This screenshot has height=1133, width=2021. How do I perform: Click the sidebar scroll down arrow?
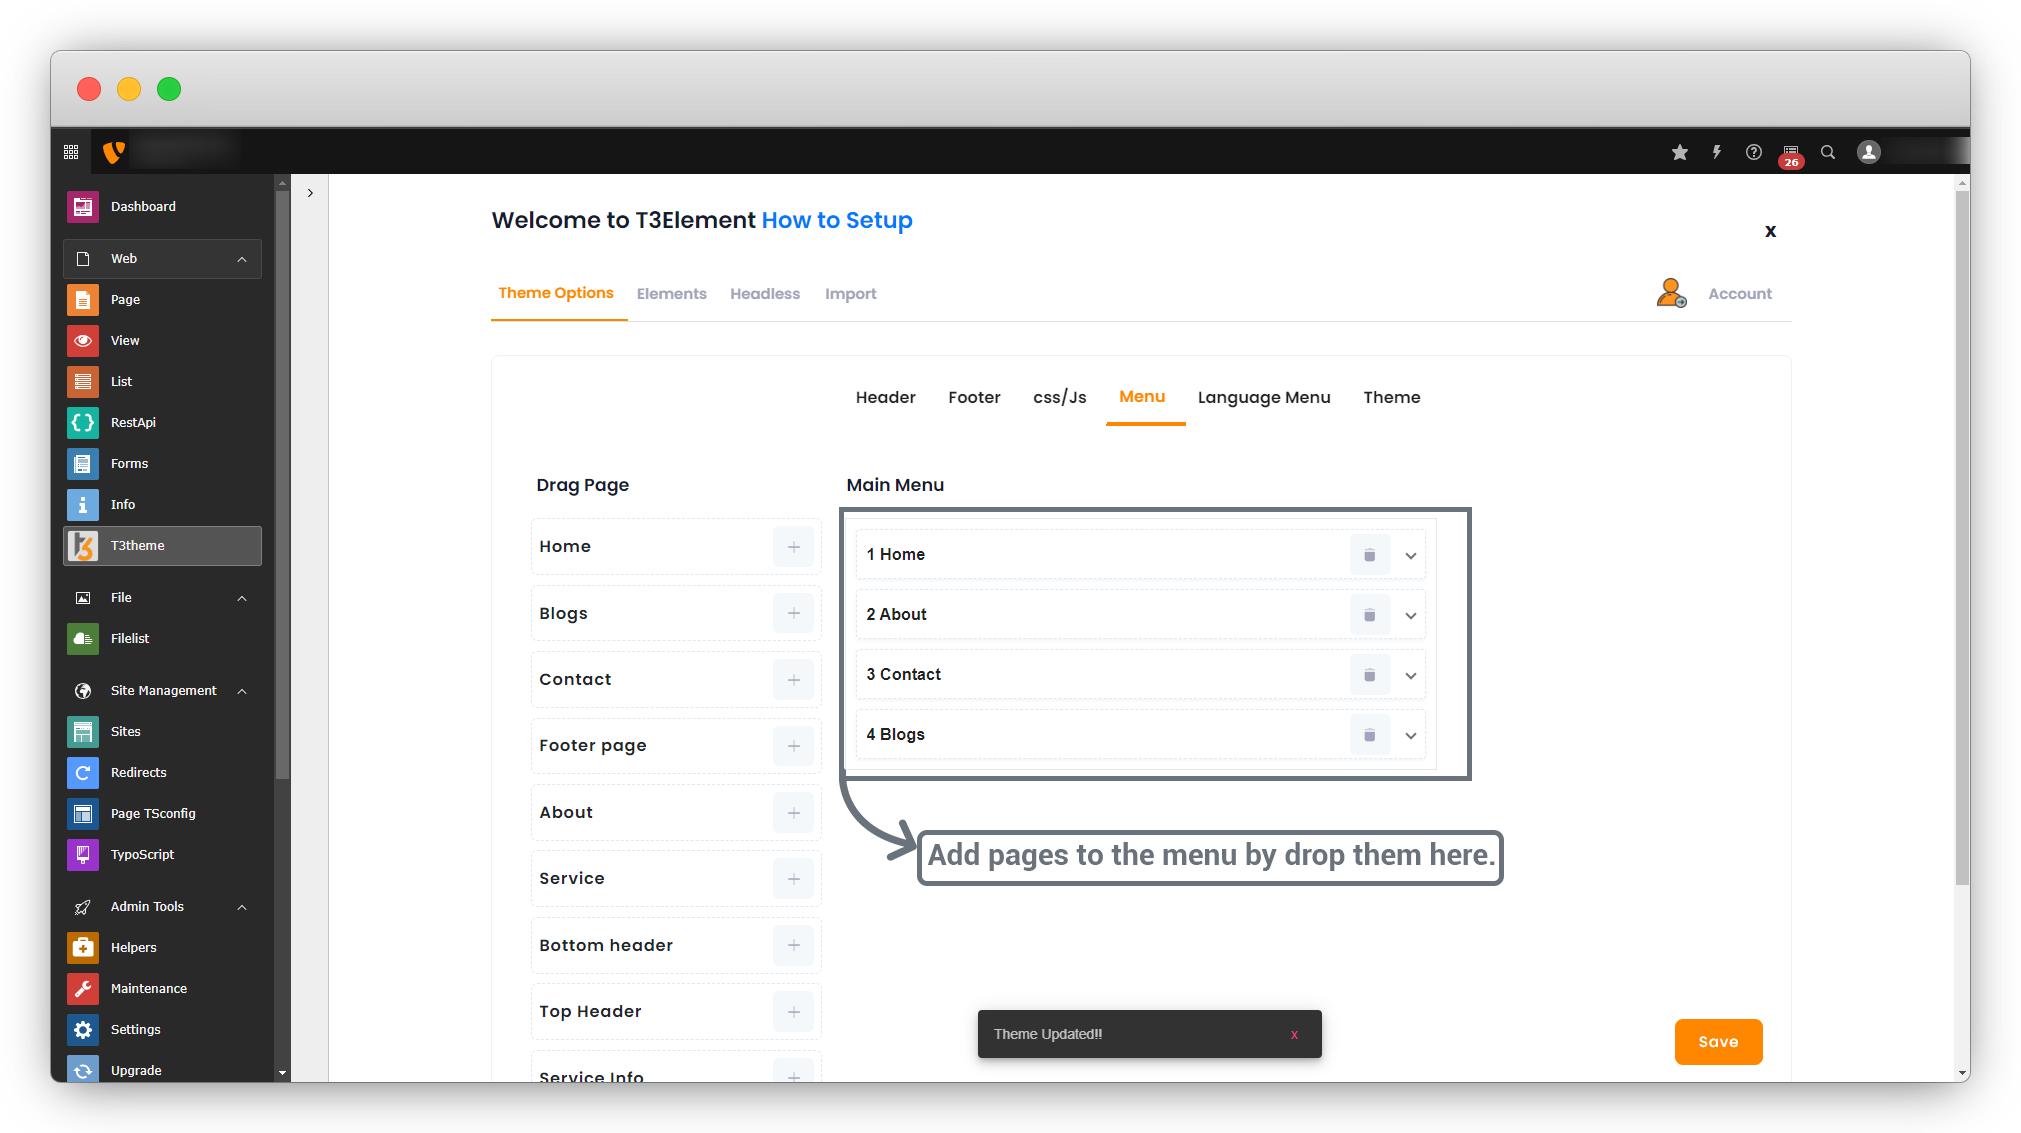tap(282, 1073)
